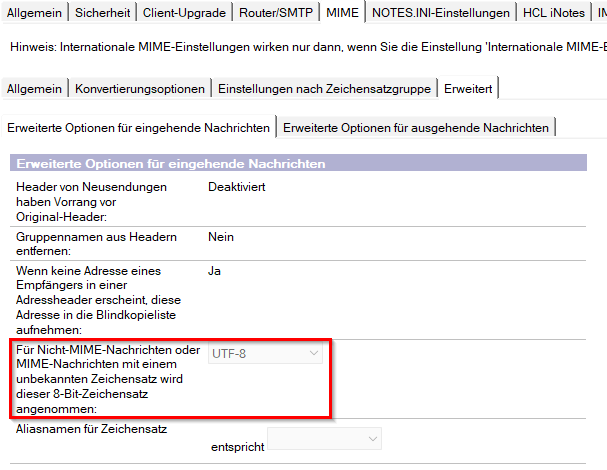Switch to the Konvertierungsoptionen tab
607x470 pixels.
tap(140, 88)
